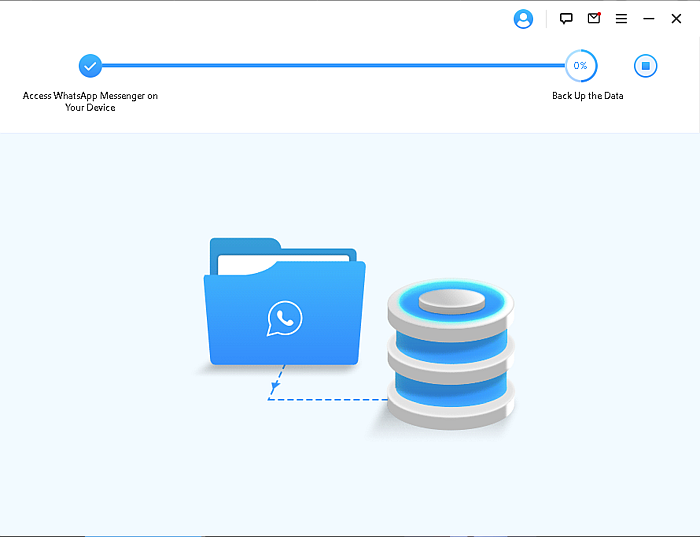Click 'Access WhatsApp Messenger on Your Device' text
This screenshot has height=537, width=700.
click(90, 101)
